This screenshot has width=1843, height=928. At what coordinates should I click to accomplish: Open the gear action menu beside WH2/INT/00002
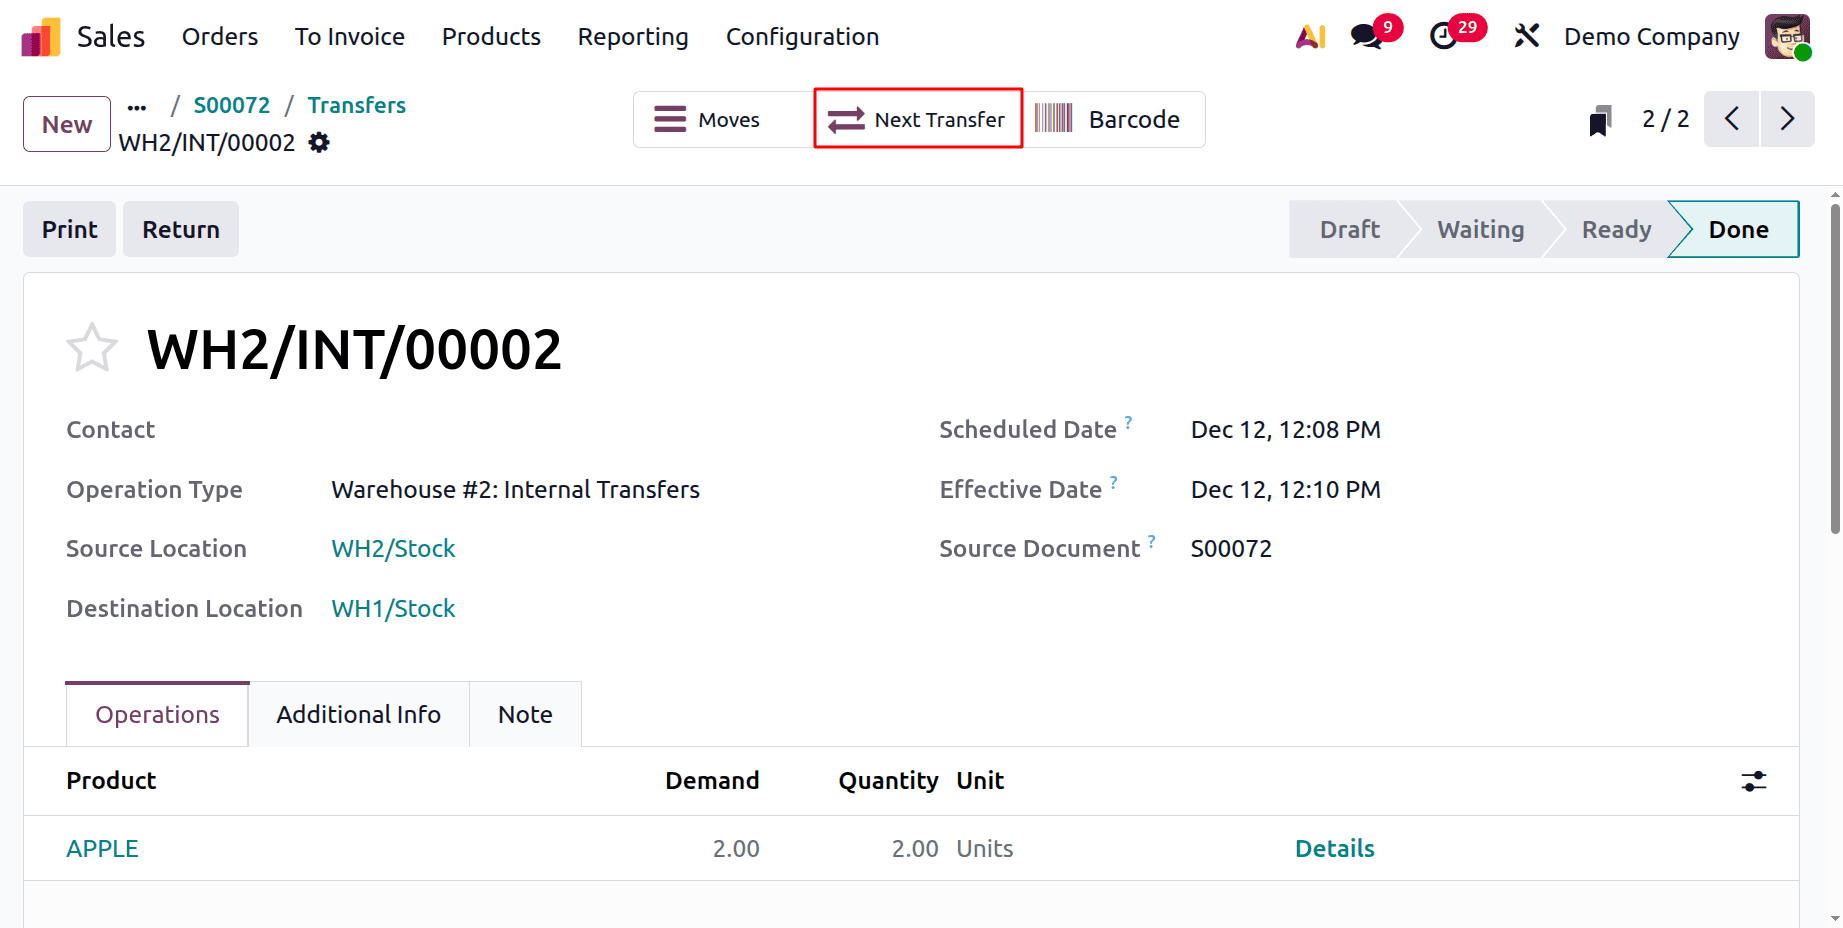(318, 142)
